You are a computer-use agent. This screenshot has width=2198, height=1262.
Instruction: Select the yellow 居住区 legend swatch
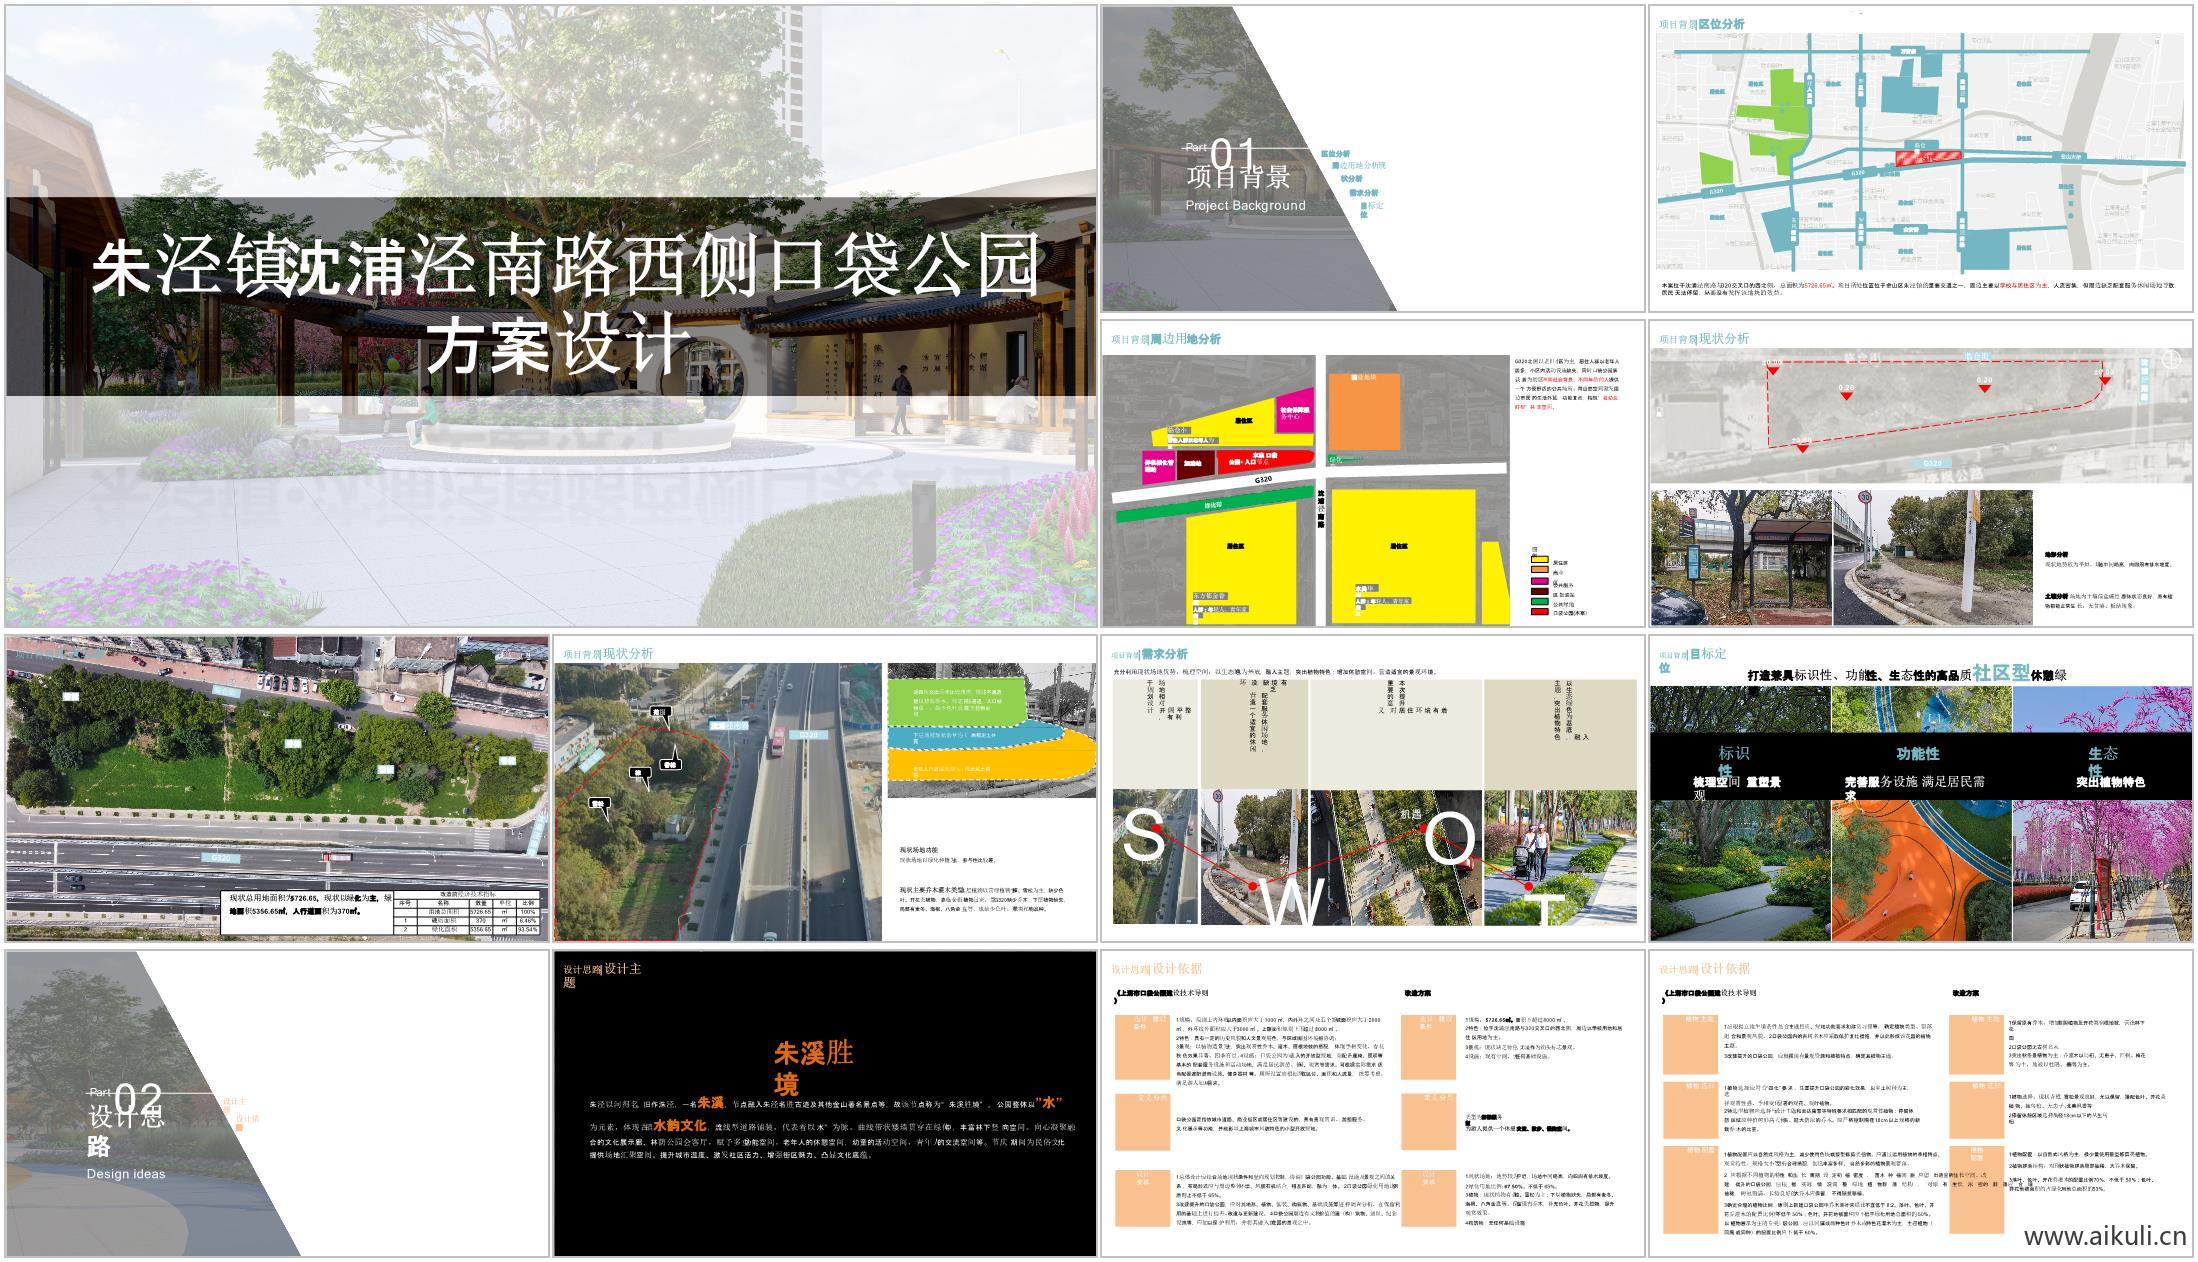[x=1540, y=559]
